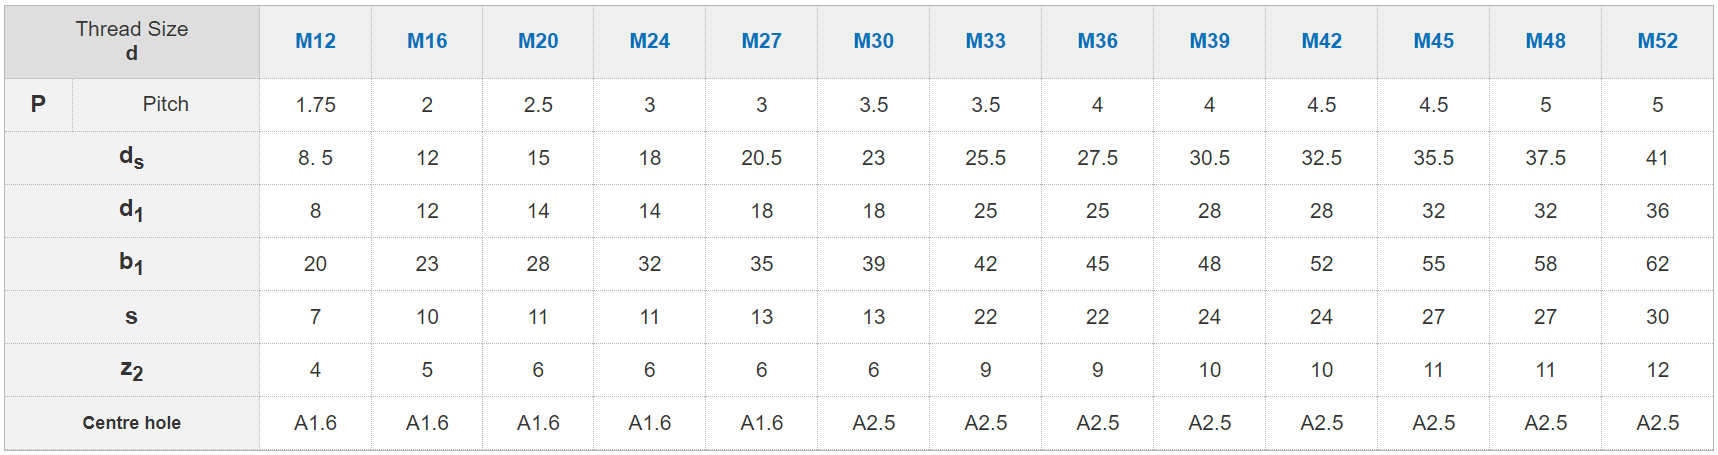Select the M24 header link
Viewport: 1718px width, 455px height.
click(x=650, y=41)
